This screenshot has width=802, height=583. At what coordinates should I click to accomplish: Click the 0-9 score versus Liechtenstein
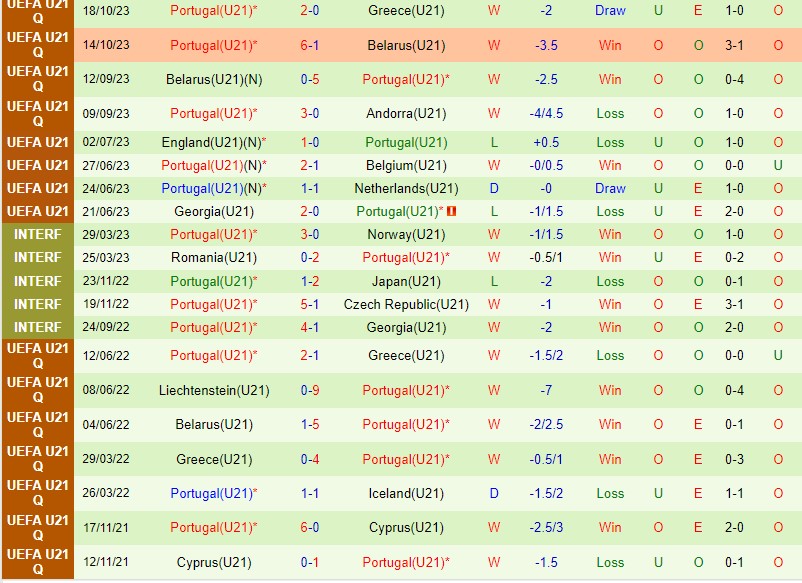[x=309, y=390]
